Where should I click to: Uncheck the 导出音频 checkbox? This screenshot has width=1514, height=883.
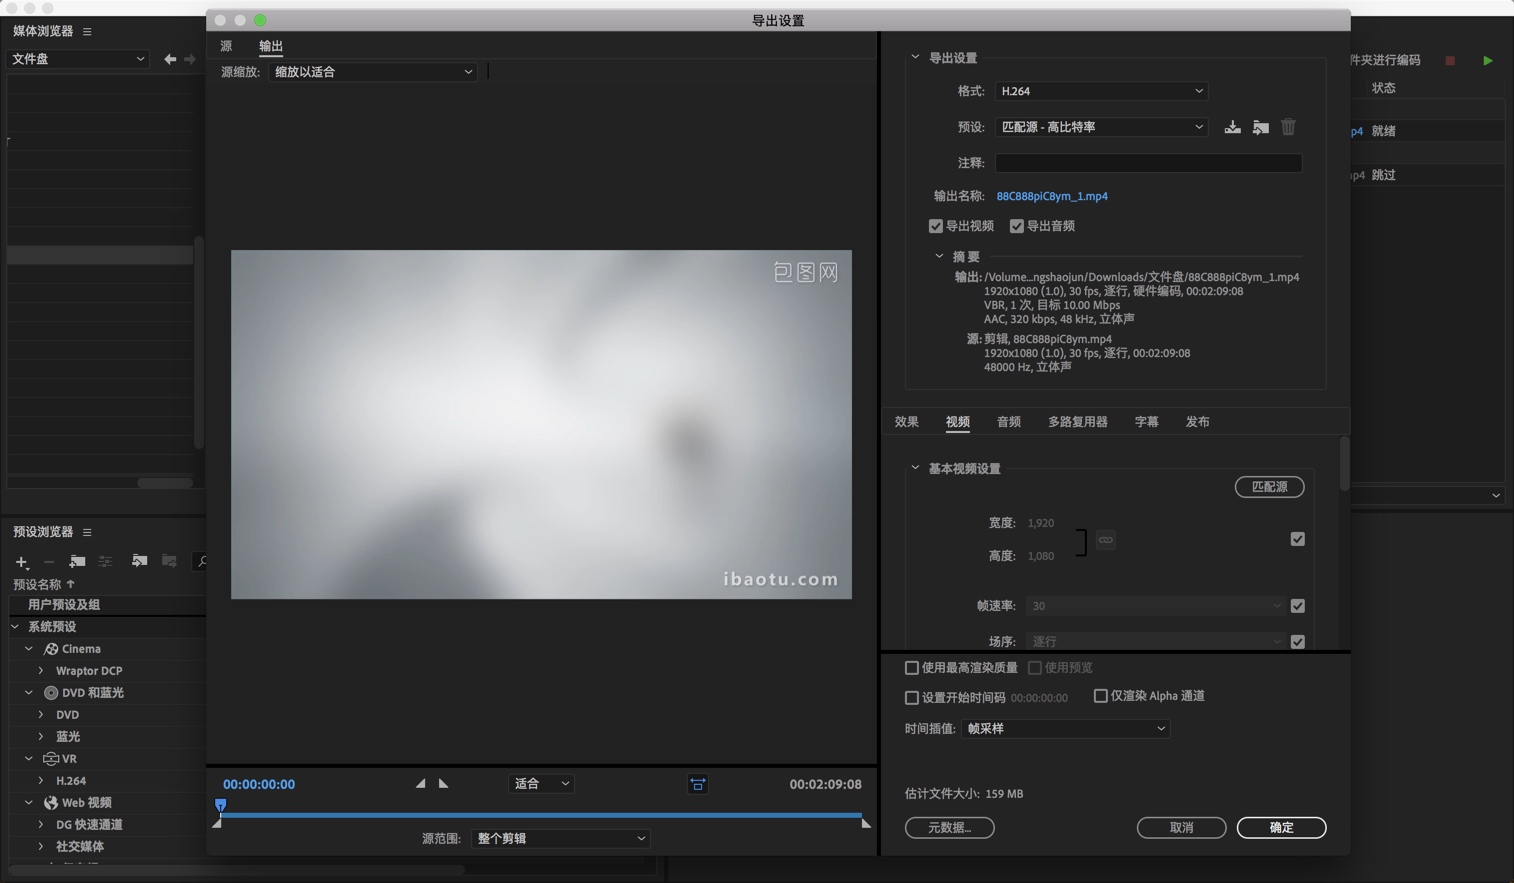coord(1017,226)
